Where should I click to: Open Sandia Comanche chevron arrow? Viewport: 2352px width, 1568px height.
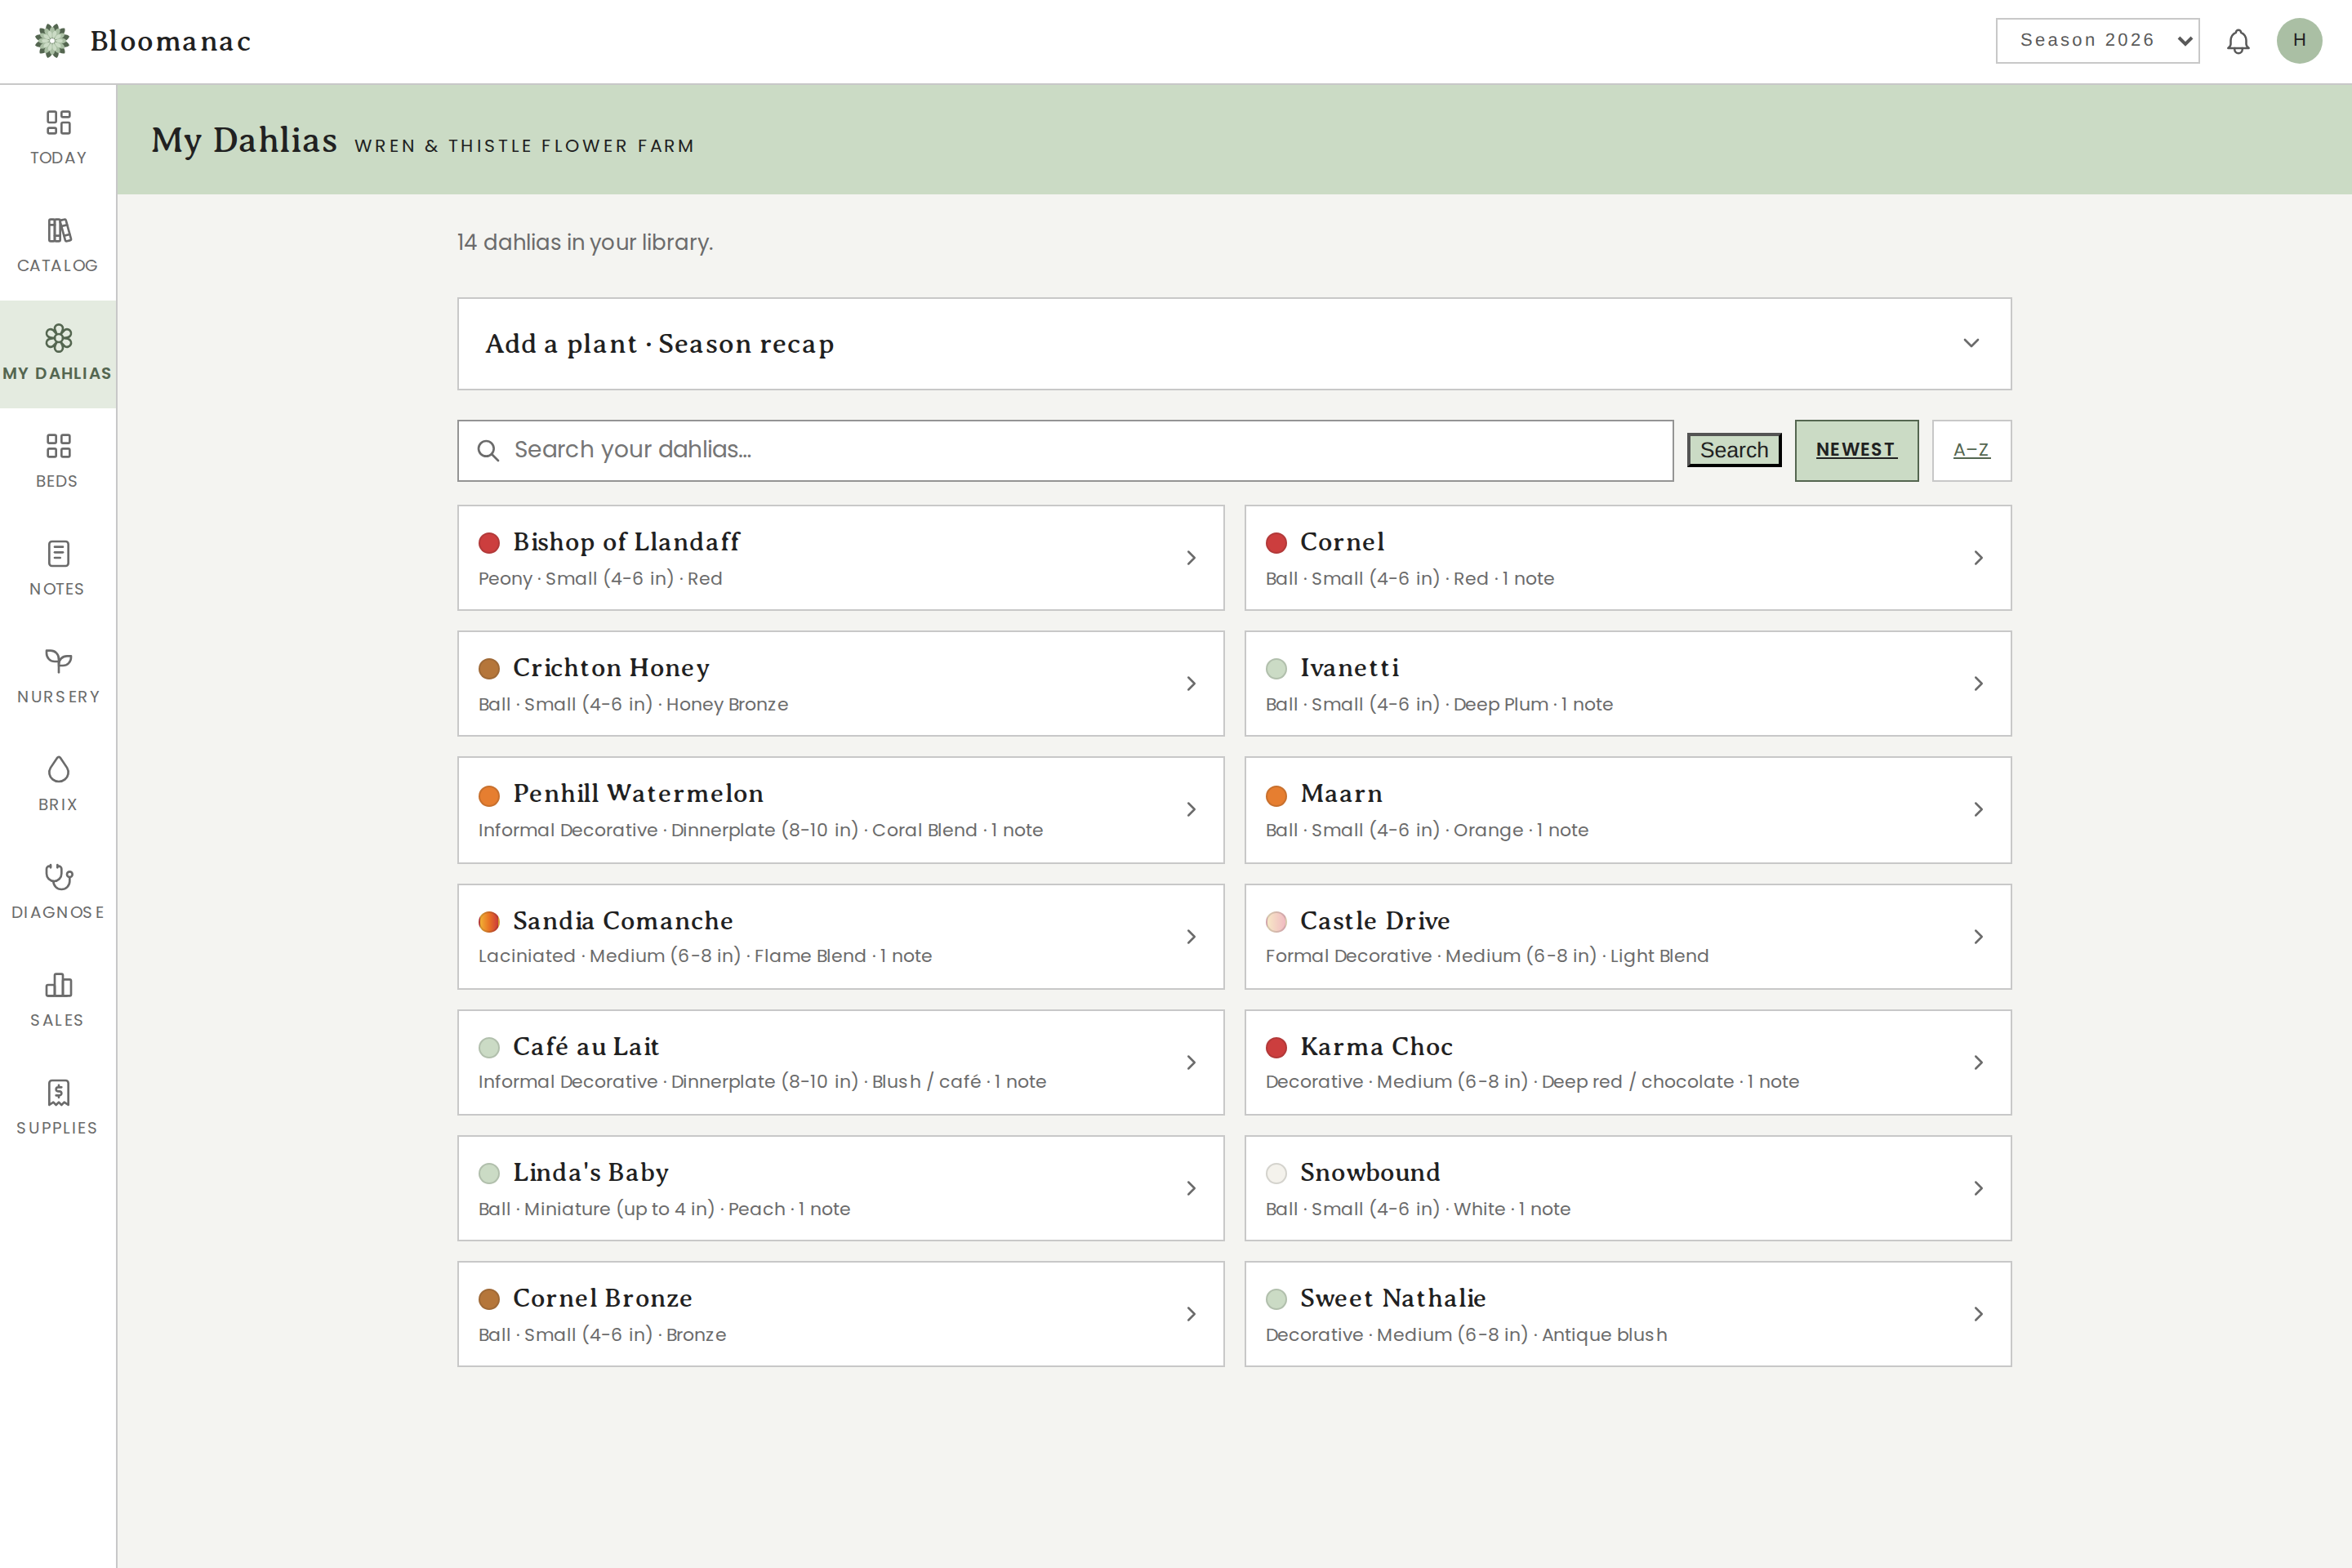click(x=1191, y=937)
